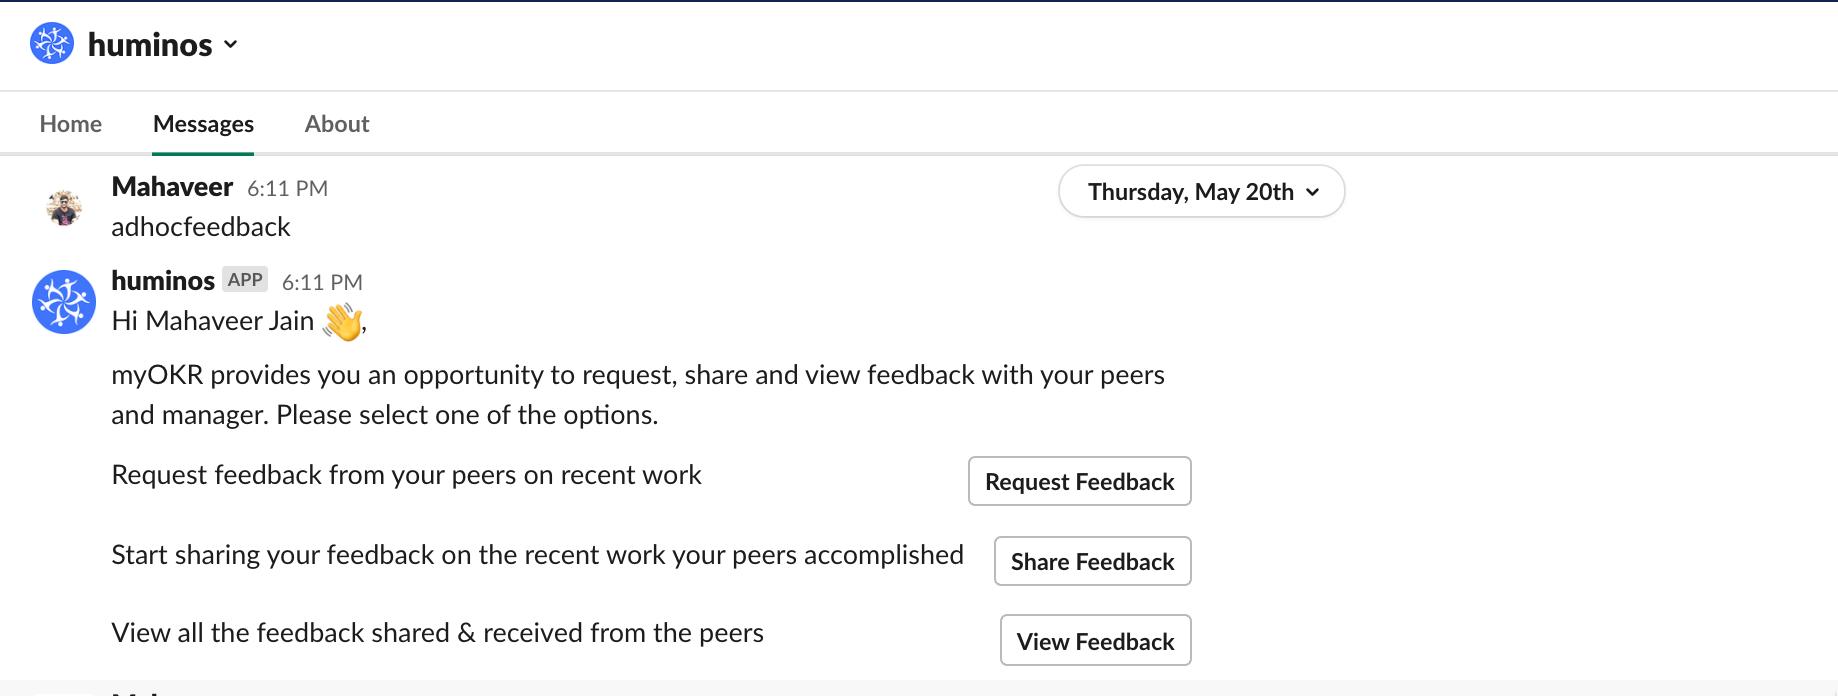Open Mahaveer's sender name
This screenshot has width=1838, height=696.
click(x=172, y=187)
